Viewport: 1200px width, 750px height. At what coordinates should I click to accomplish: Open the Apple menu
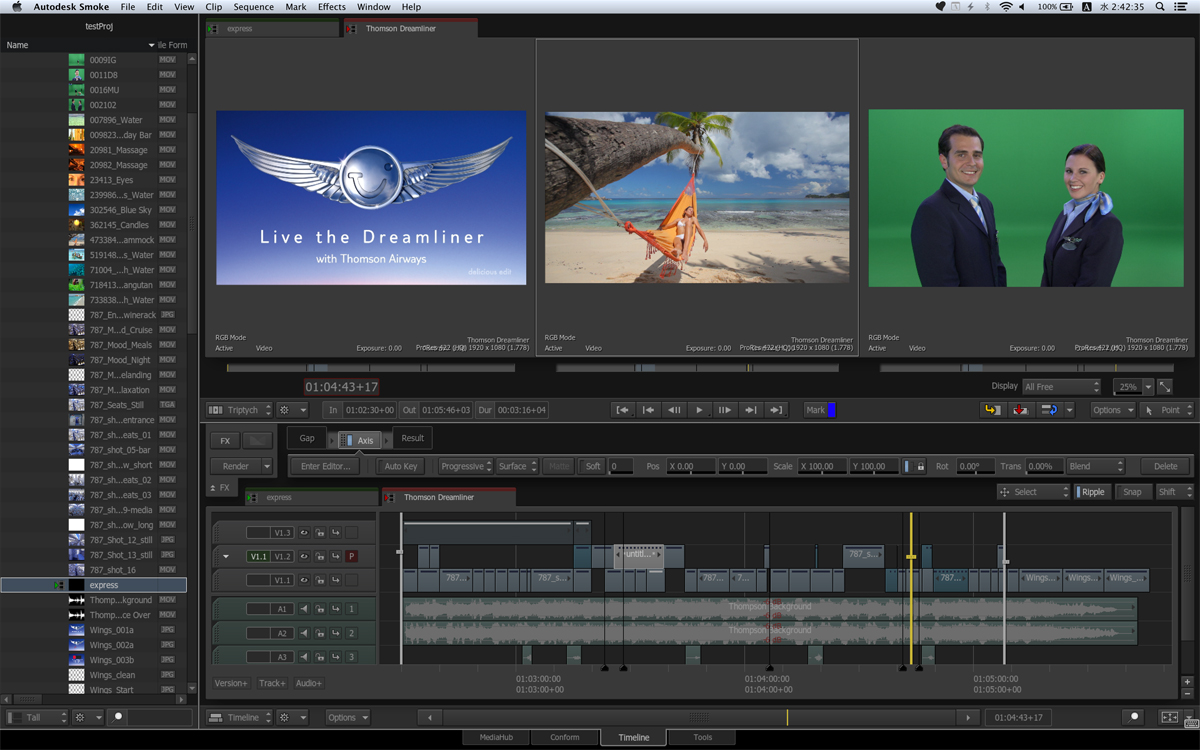(16, 6)
